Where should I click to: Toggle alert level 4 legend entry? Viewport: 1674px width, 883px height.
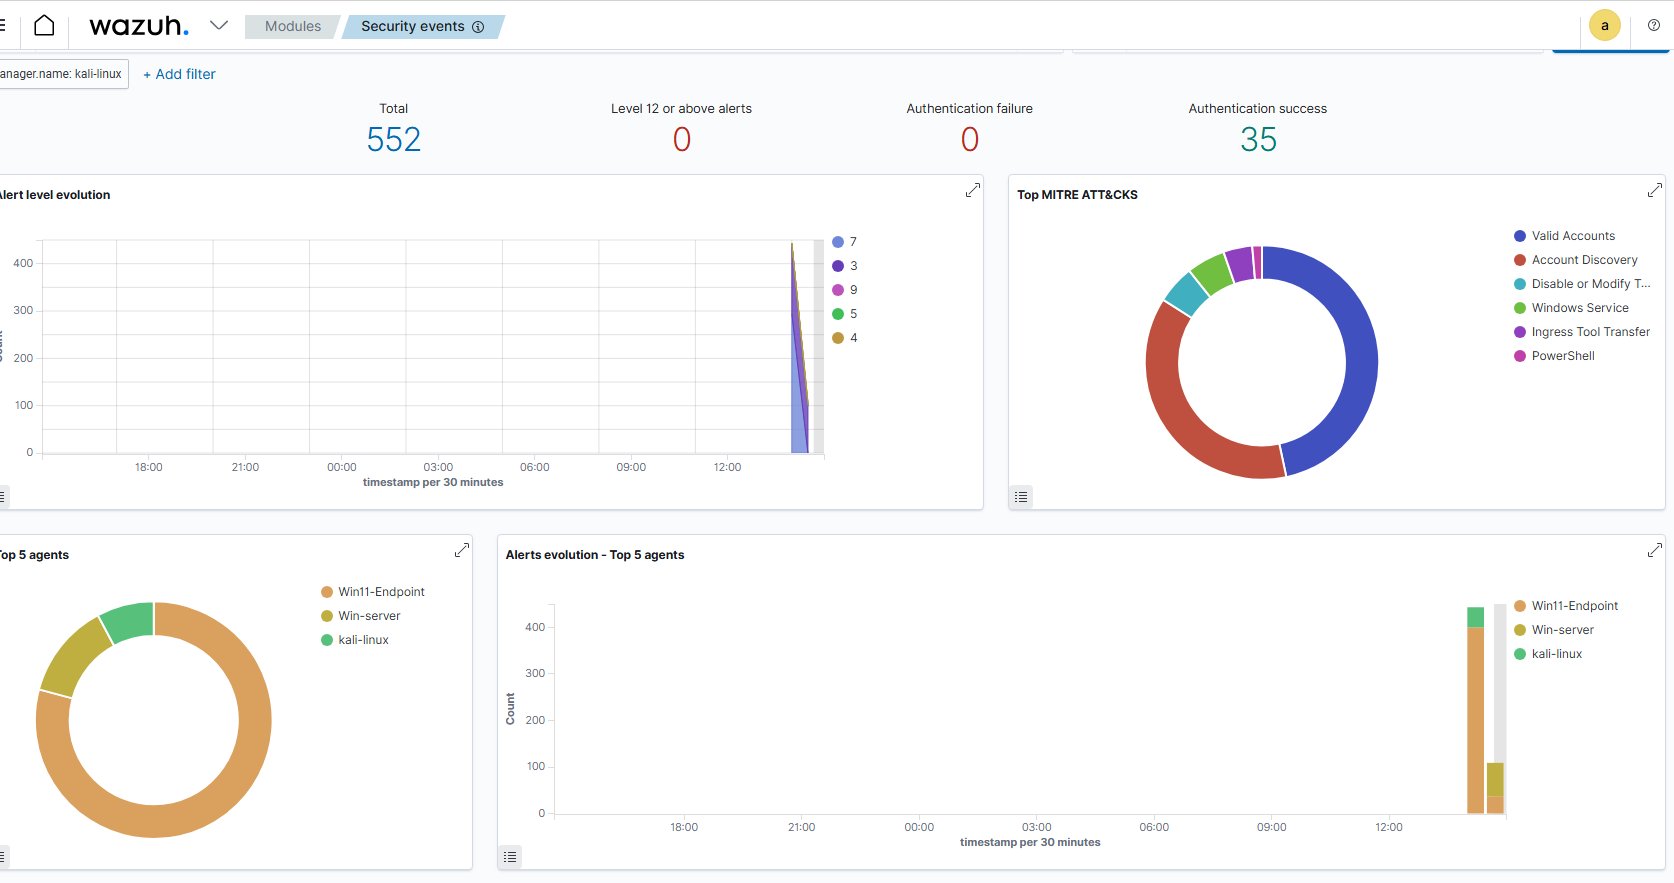(x=845, y=338)
